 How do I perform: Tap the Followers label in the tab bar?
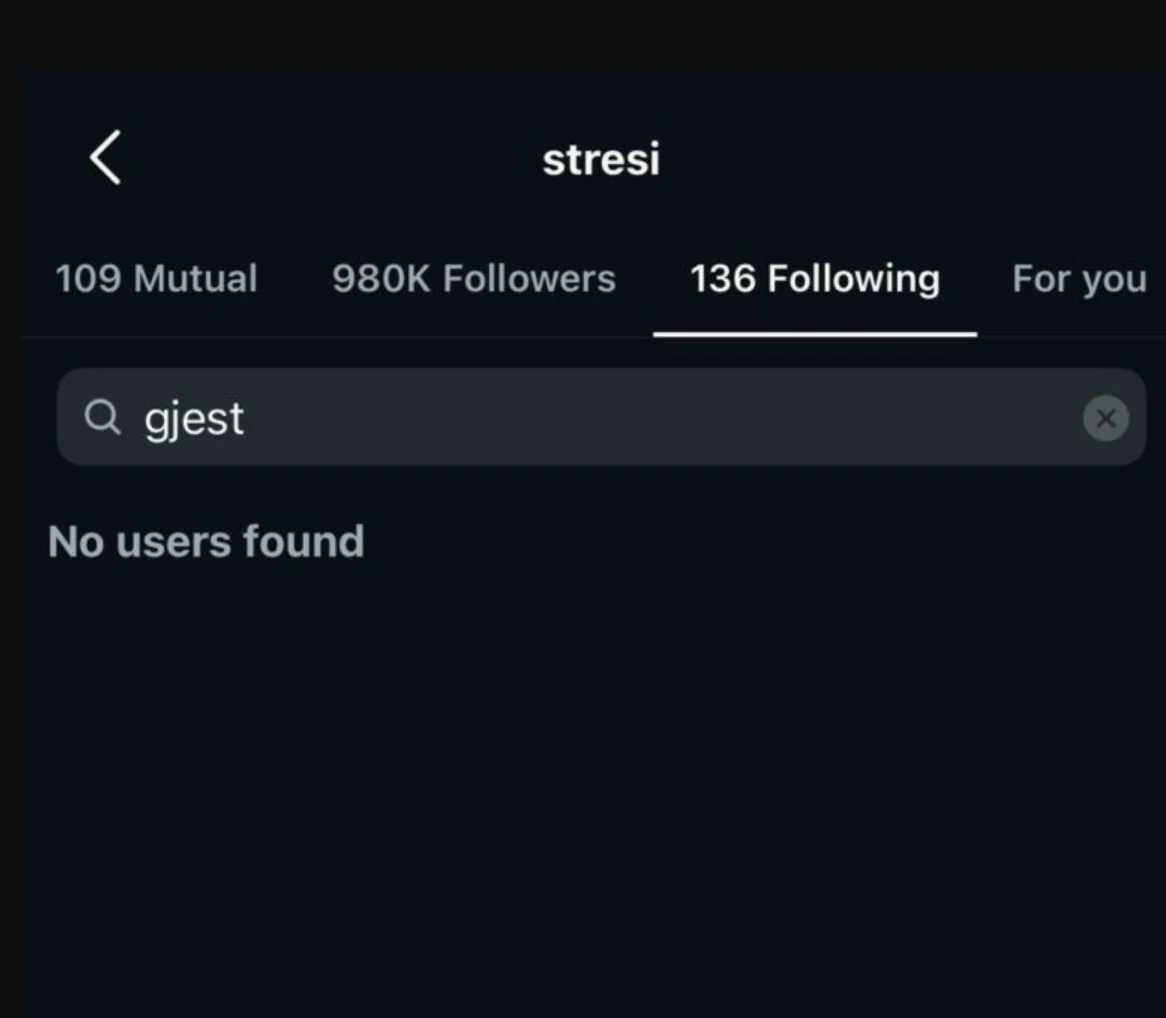(529, 279)
